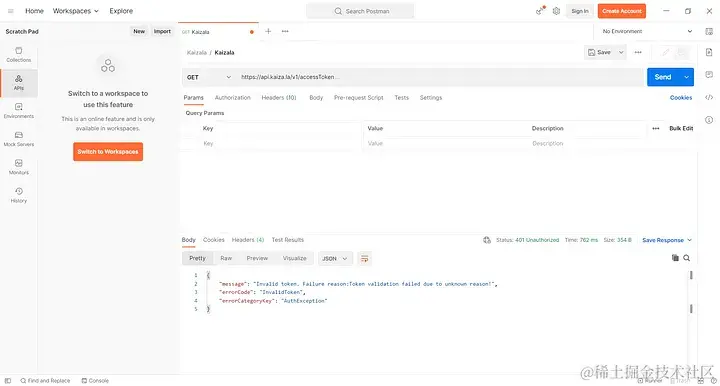
Task: Open Collections in the sidebar
Action: 19,55
